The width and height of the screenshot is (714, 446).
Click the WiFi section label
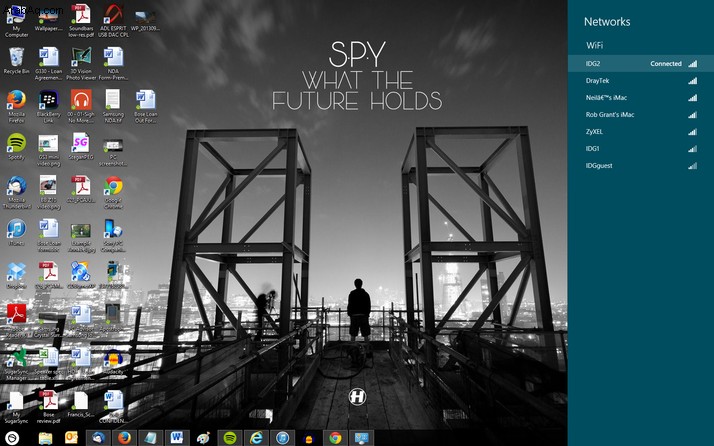click(x=594, y=46)
